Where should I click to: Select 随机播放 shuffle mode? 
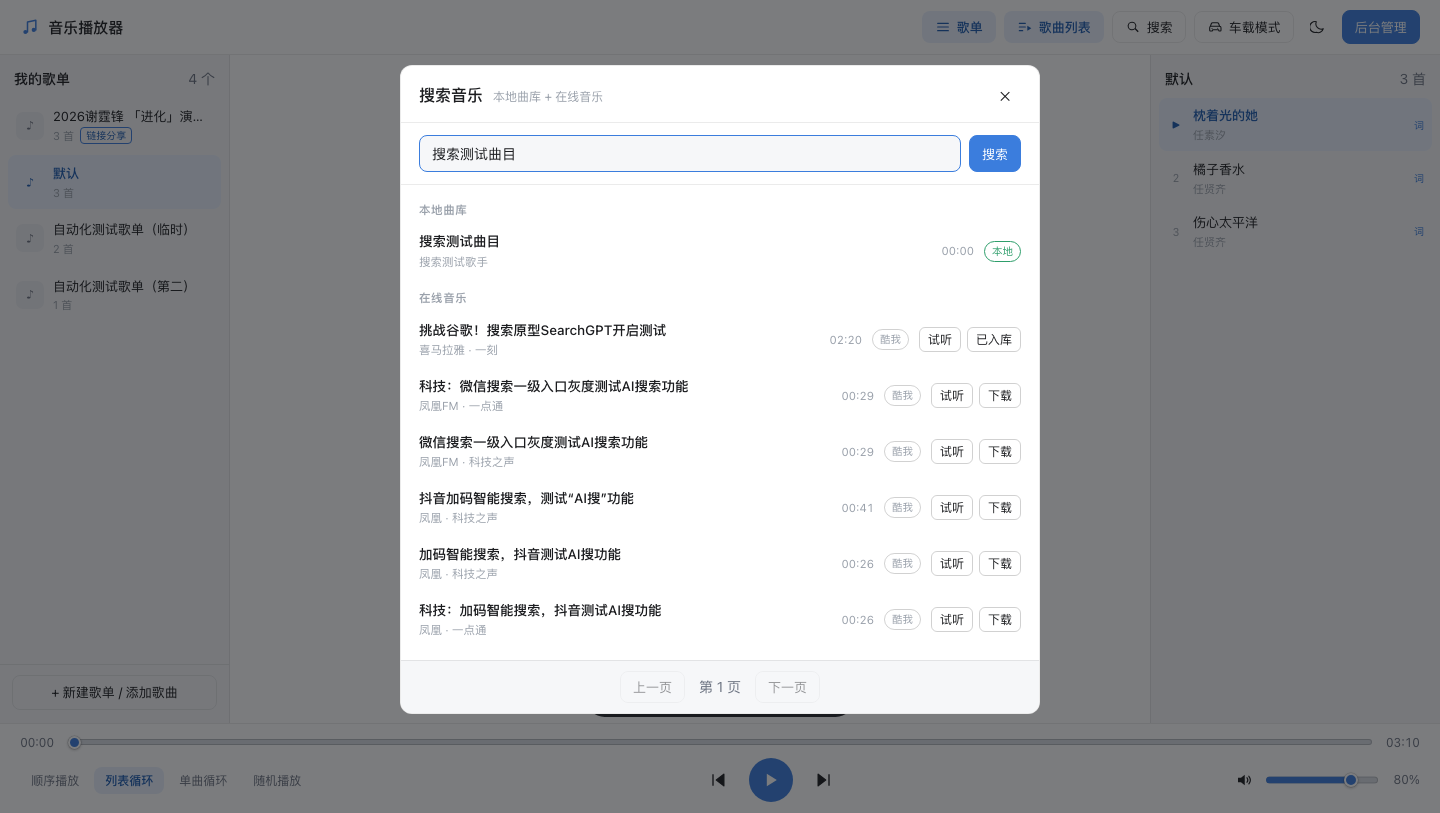[277, 780]
